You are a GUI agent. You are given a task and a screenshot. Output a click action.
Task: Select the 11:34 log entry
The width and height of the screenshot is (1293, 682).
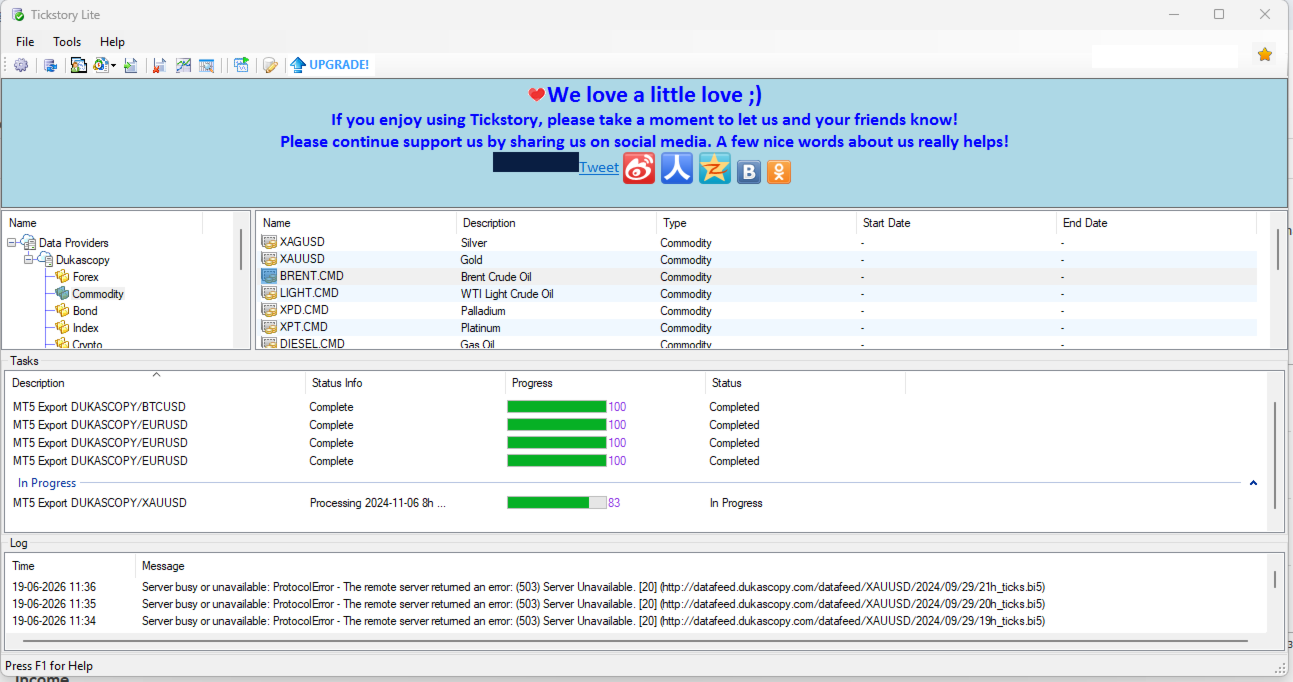[x=636, y=621]
